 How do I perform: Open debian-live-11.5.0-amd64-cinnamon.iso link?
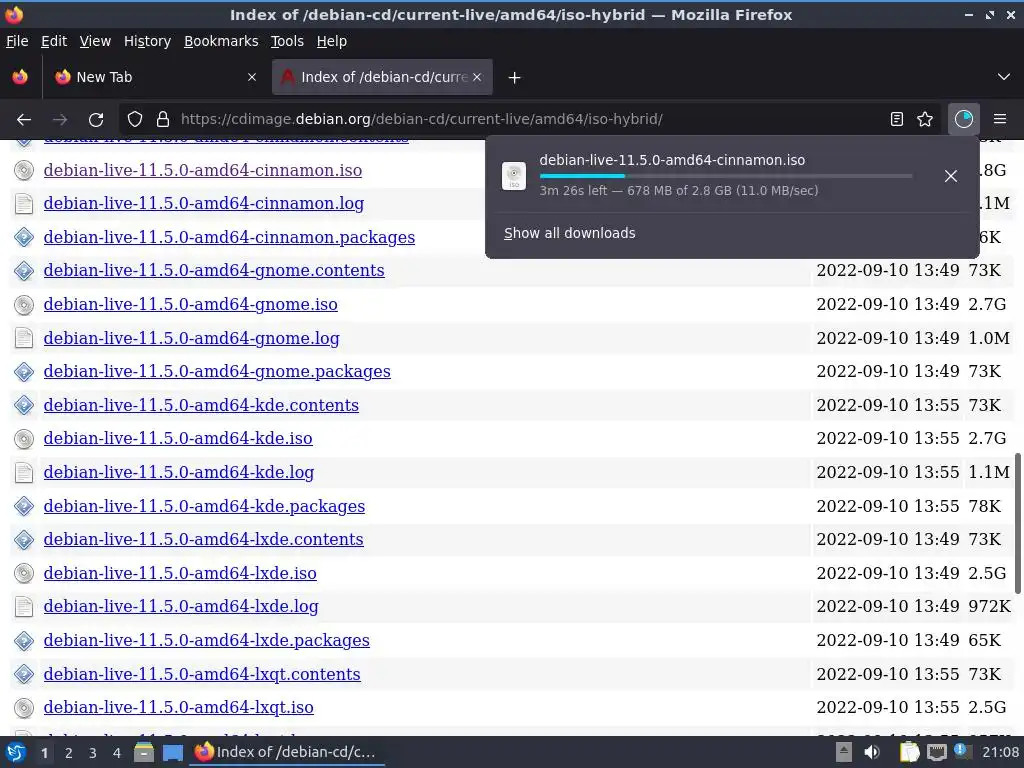pos(202,170)
